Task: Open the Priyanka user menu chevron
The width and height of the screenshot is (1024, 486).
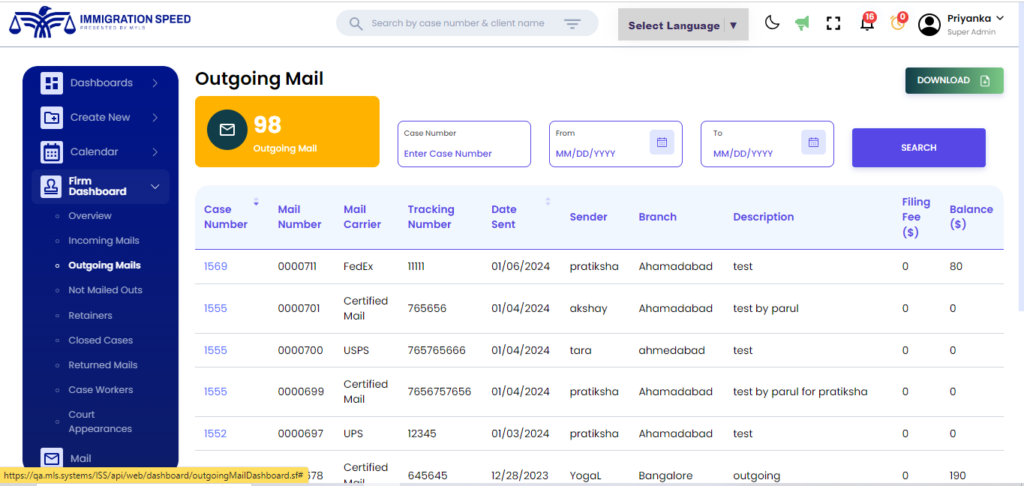Action: [999, 18]
